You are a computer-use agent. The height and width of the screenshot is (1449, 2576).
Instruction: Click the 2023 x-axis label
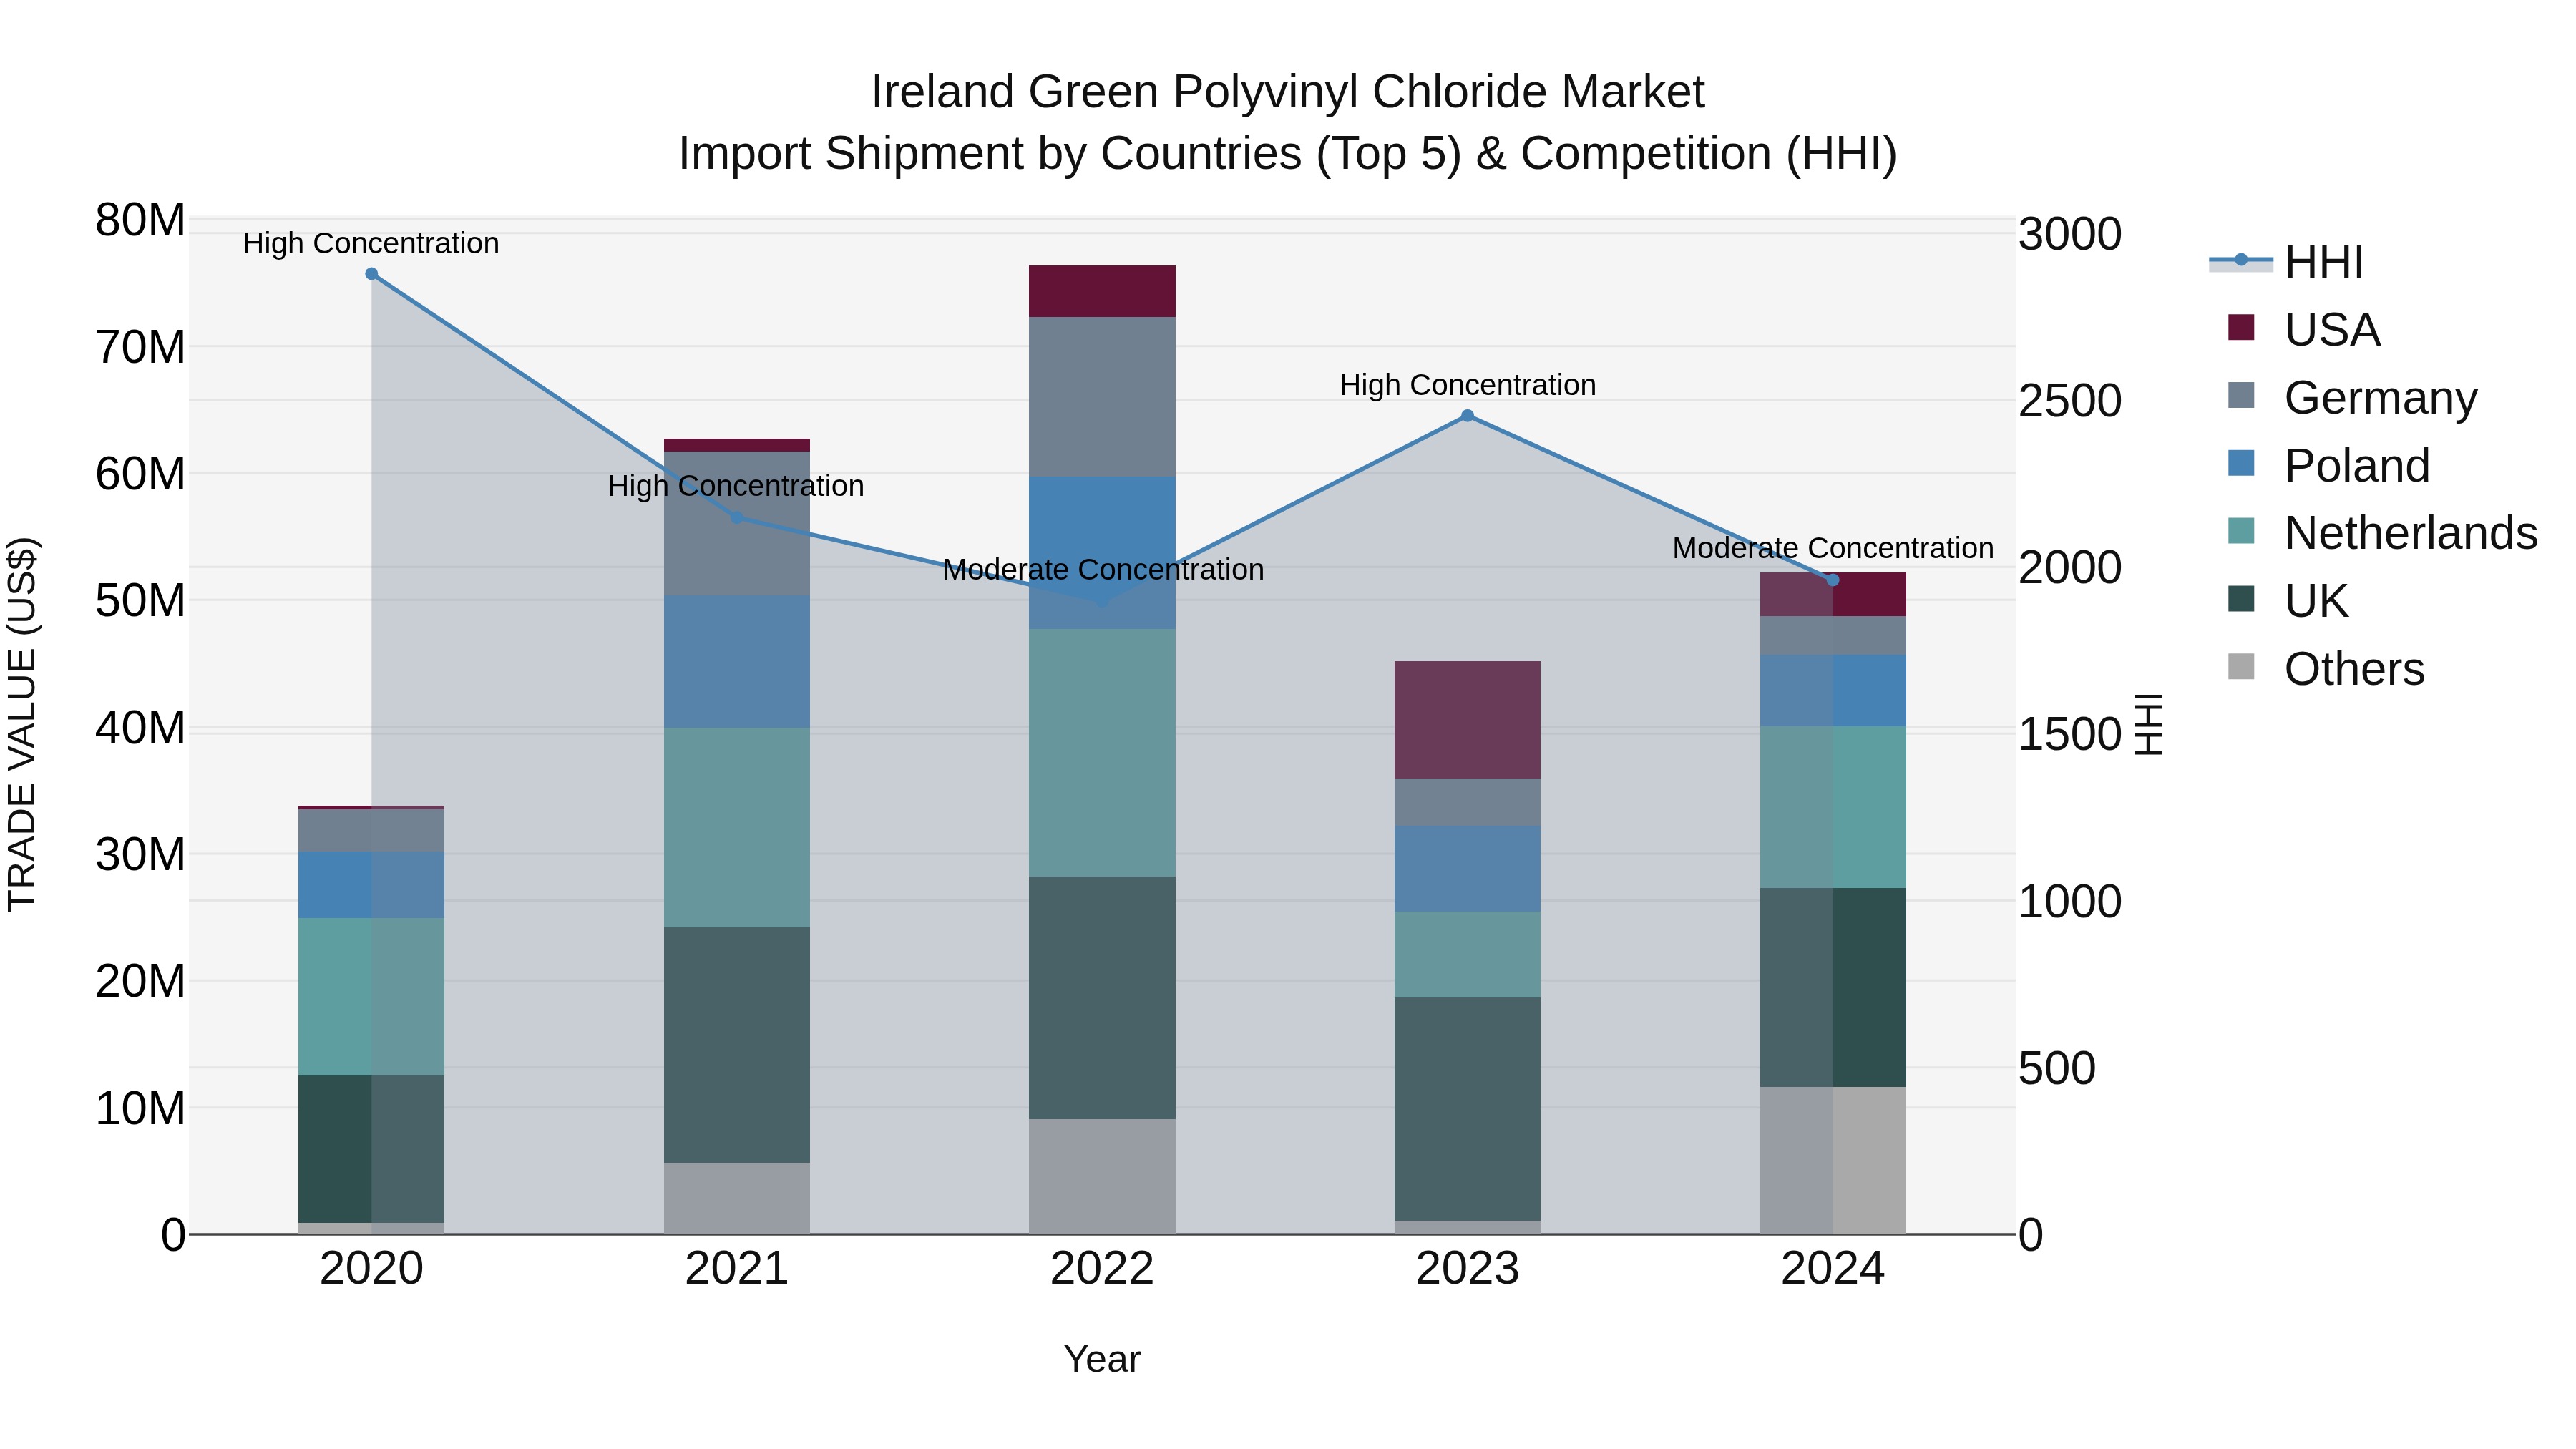click(x=1467, y=1269)
